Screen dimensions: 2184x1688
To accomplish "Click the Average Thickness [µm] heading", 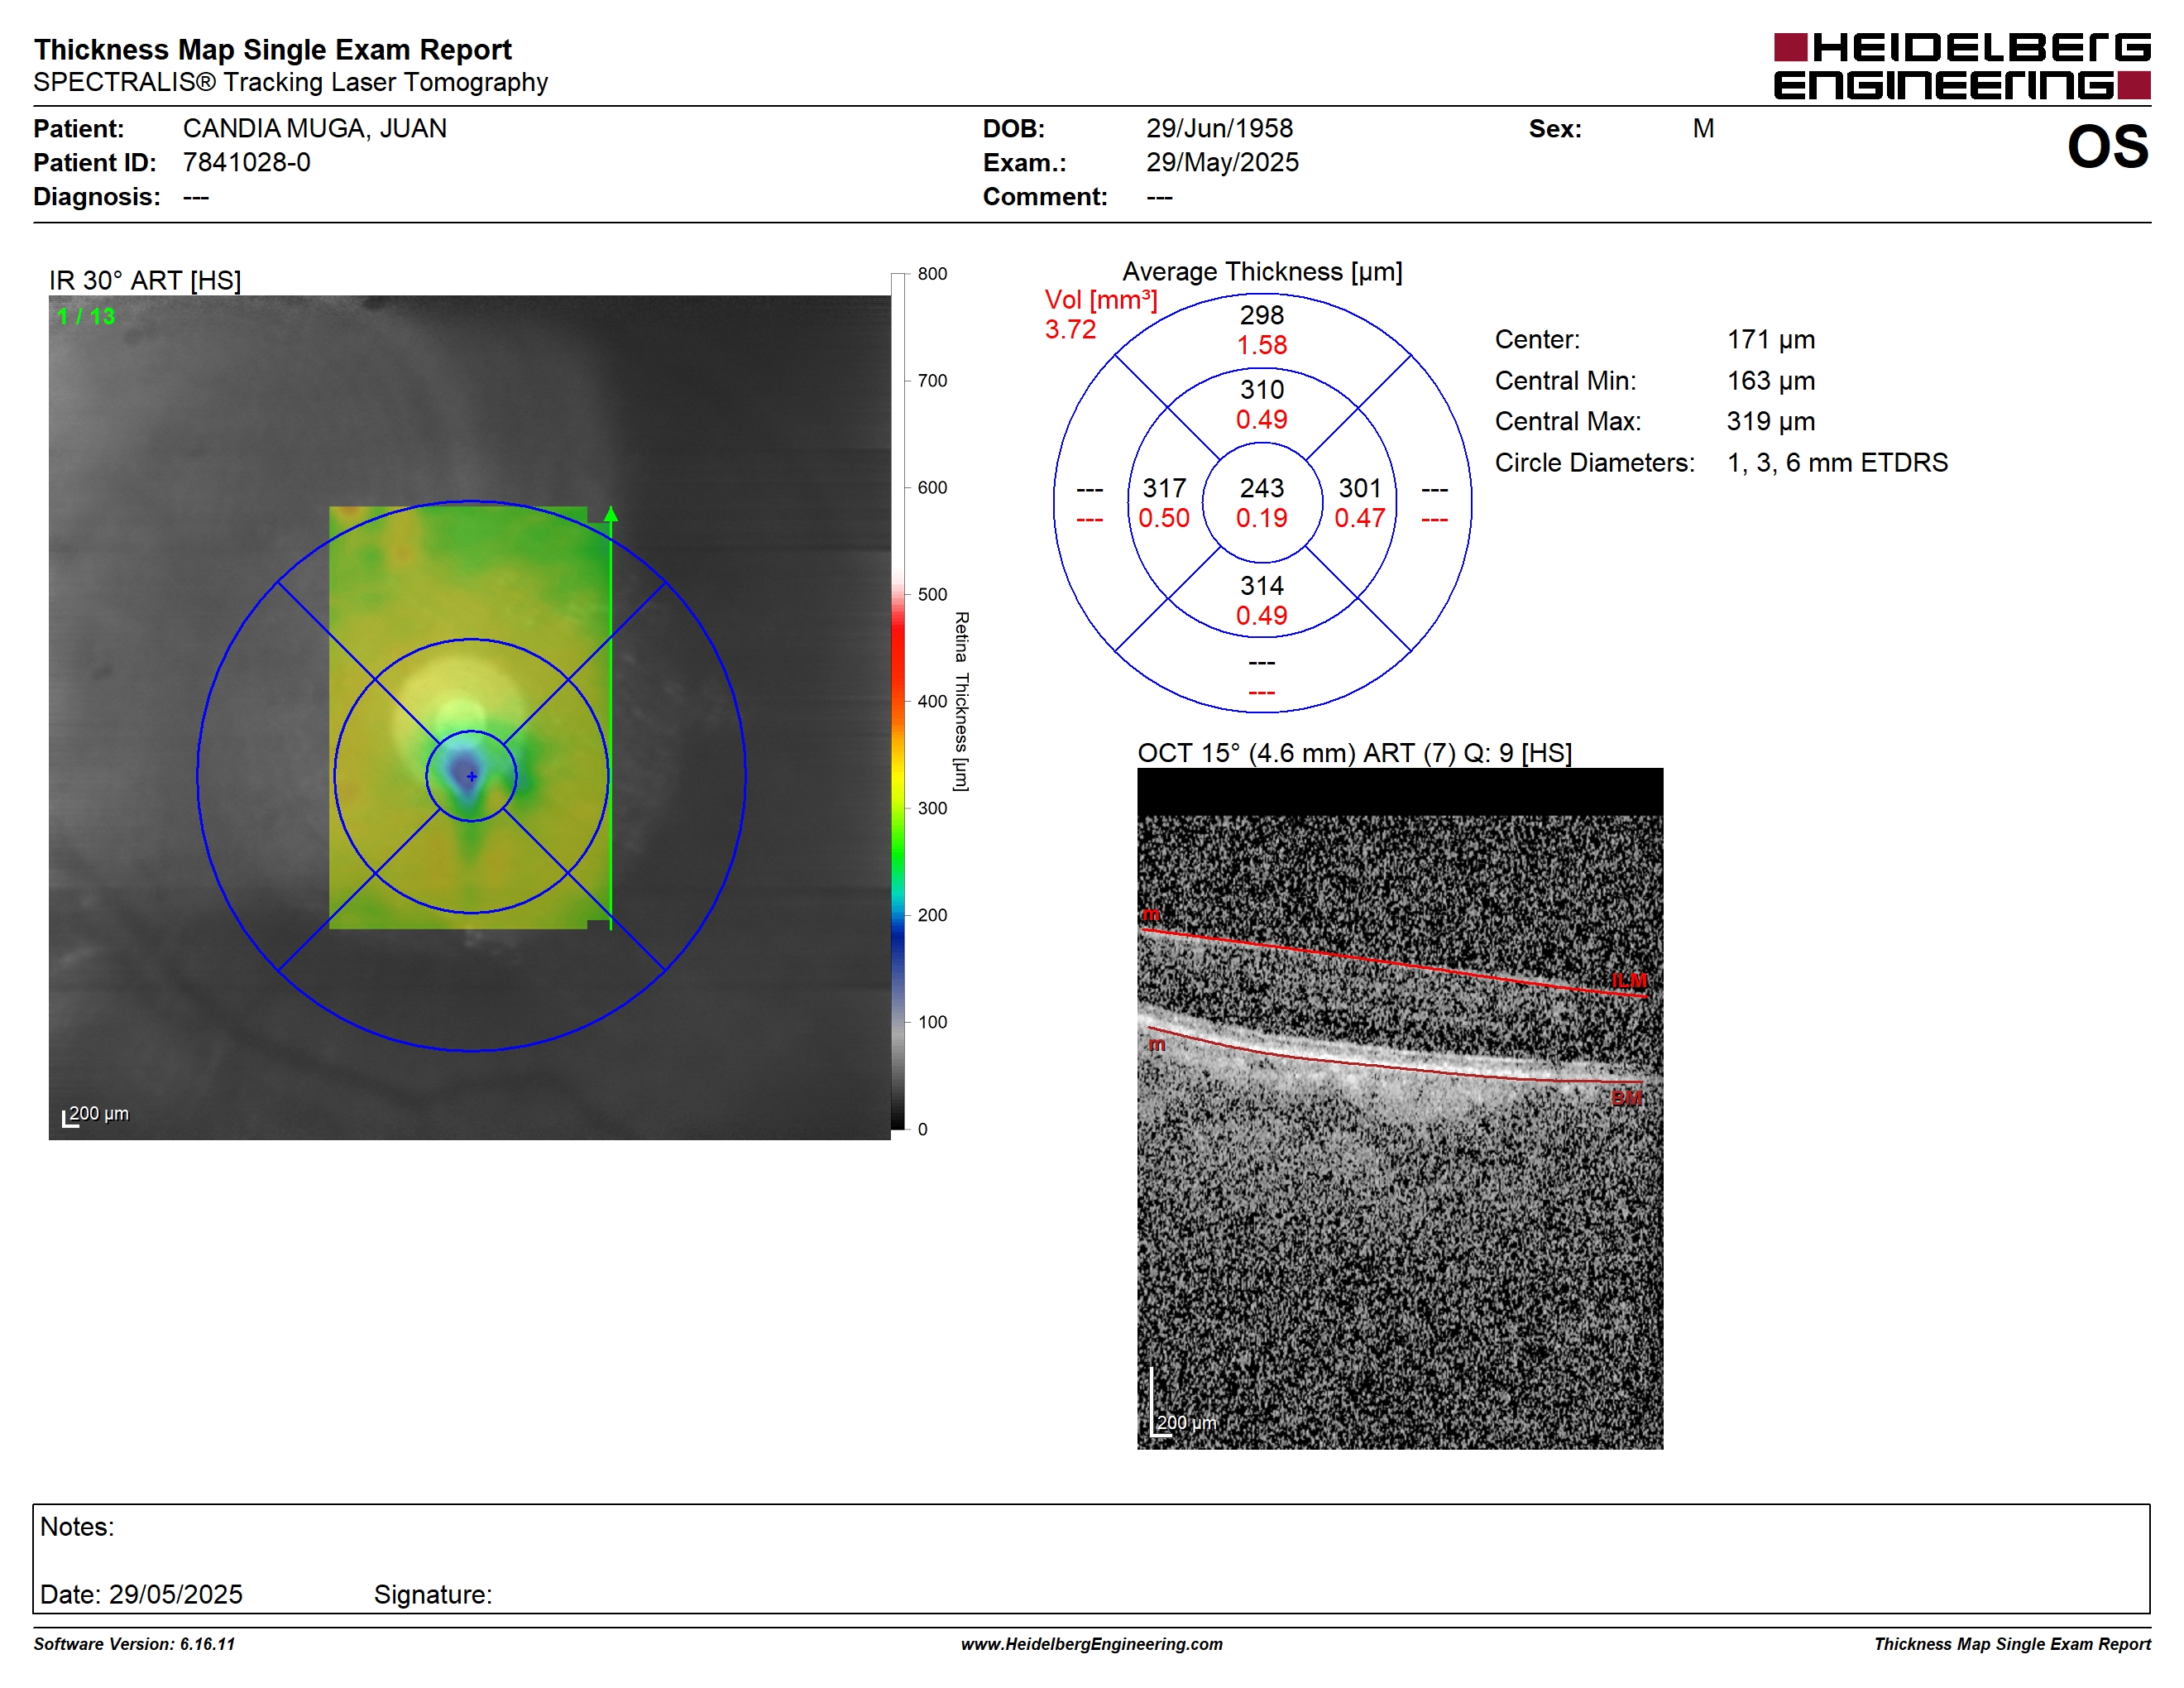I will 1262,272.
